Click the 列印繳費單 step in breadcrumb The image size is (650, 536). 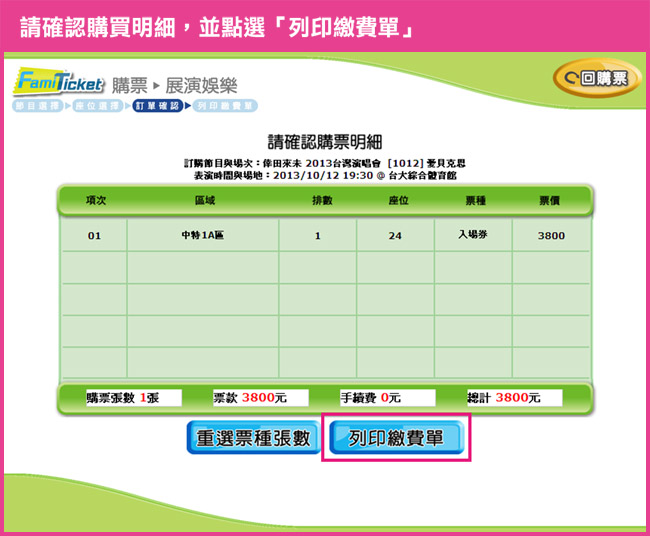224,105
